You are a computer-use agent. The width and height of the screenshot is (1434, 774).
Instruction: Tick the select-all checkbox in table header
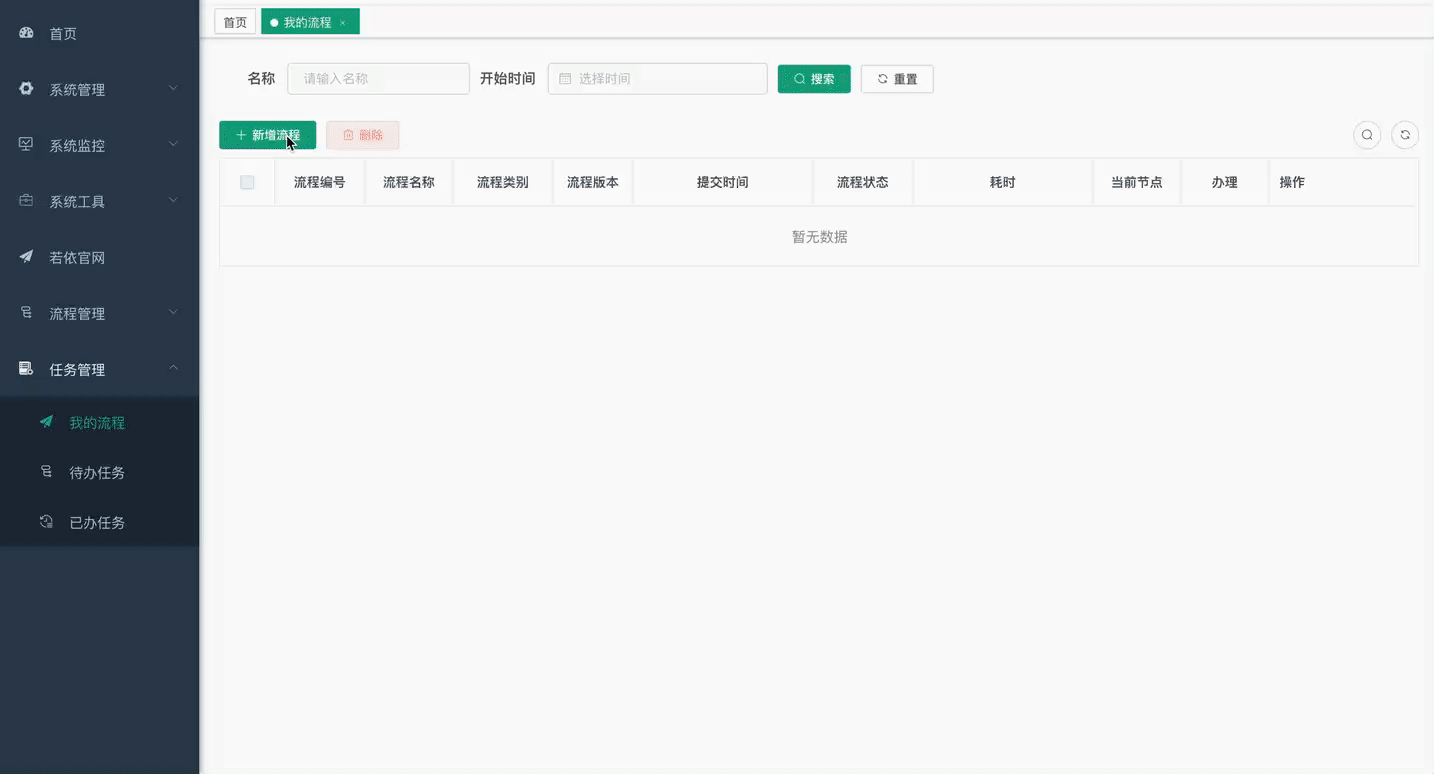point(247,182)
